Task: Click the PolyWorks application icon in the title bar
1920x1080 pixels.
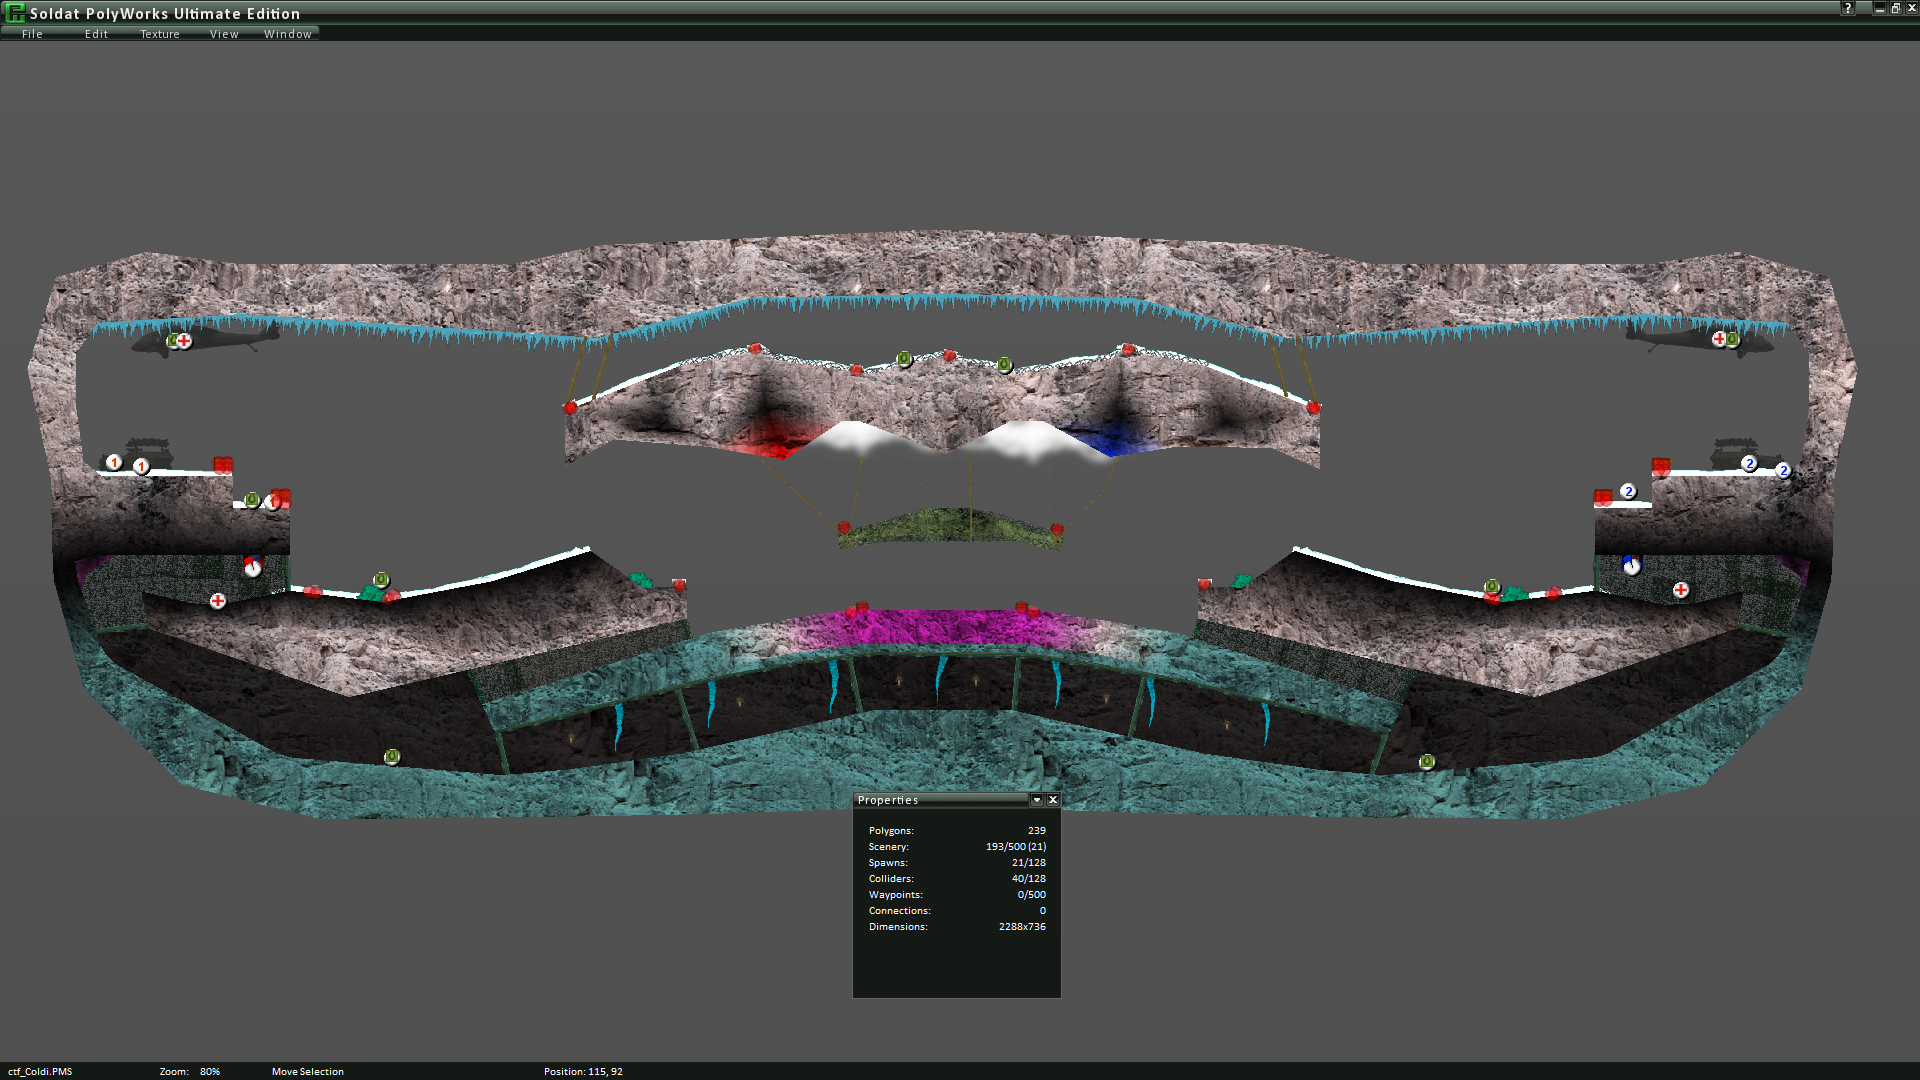Action: click(15, 13)
